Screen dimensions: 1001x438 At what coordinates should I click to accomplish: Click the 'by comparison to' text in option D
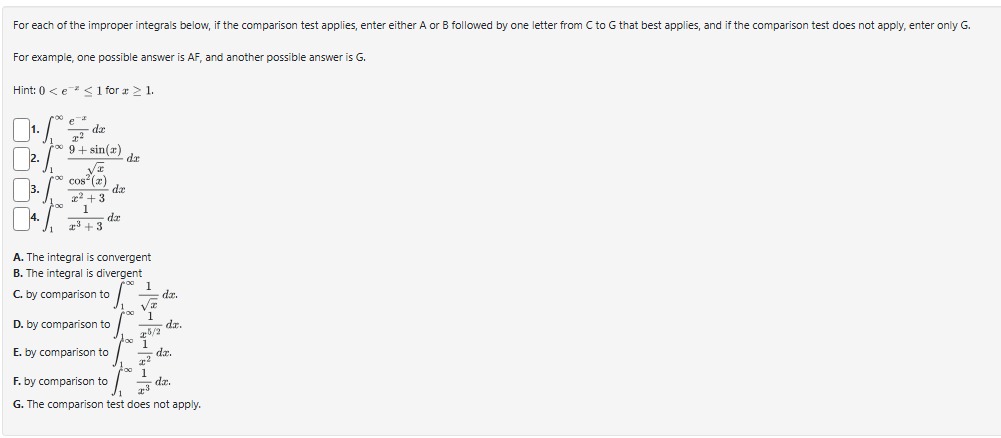68,324
